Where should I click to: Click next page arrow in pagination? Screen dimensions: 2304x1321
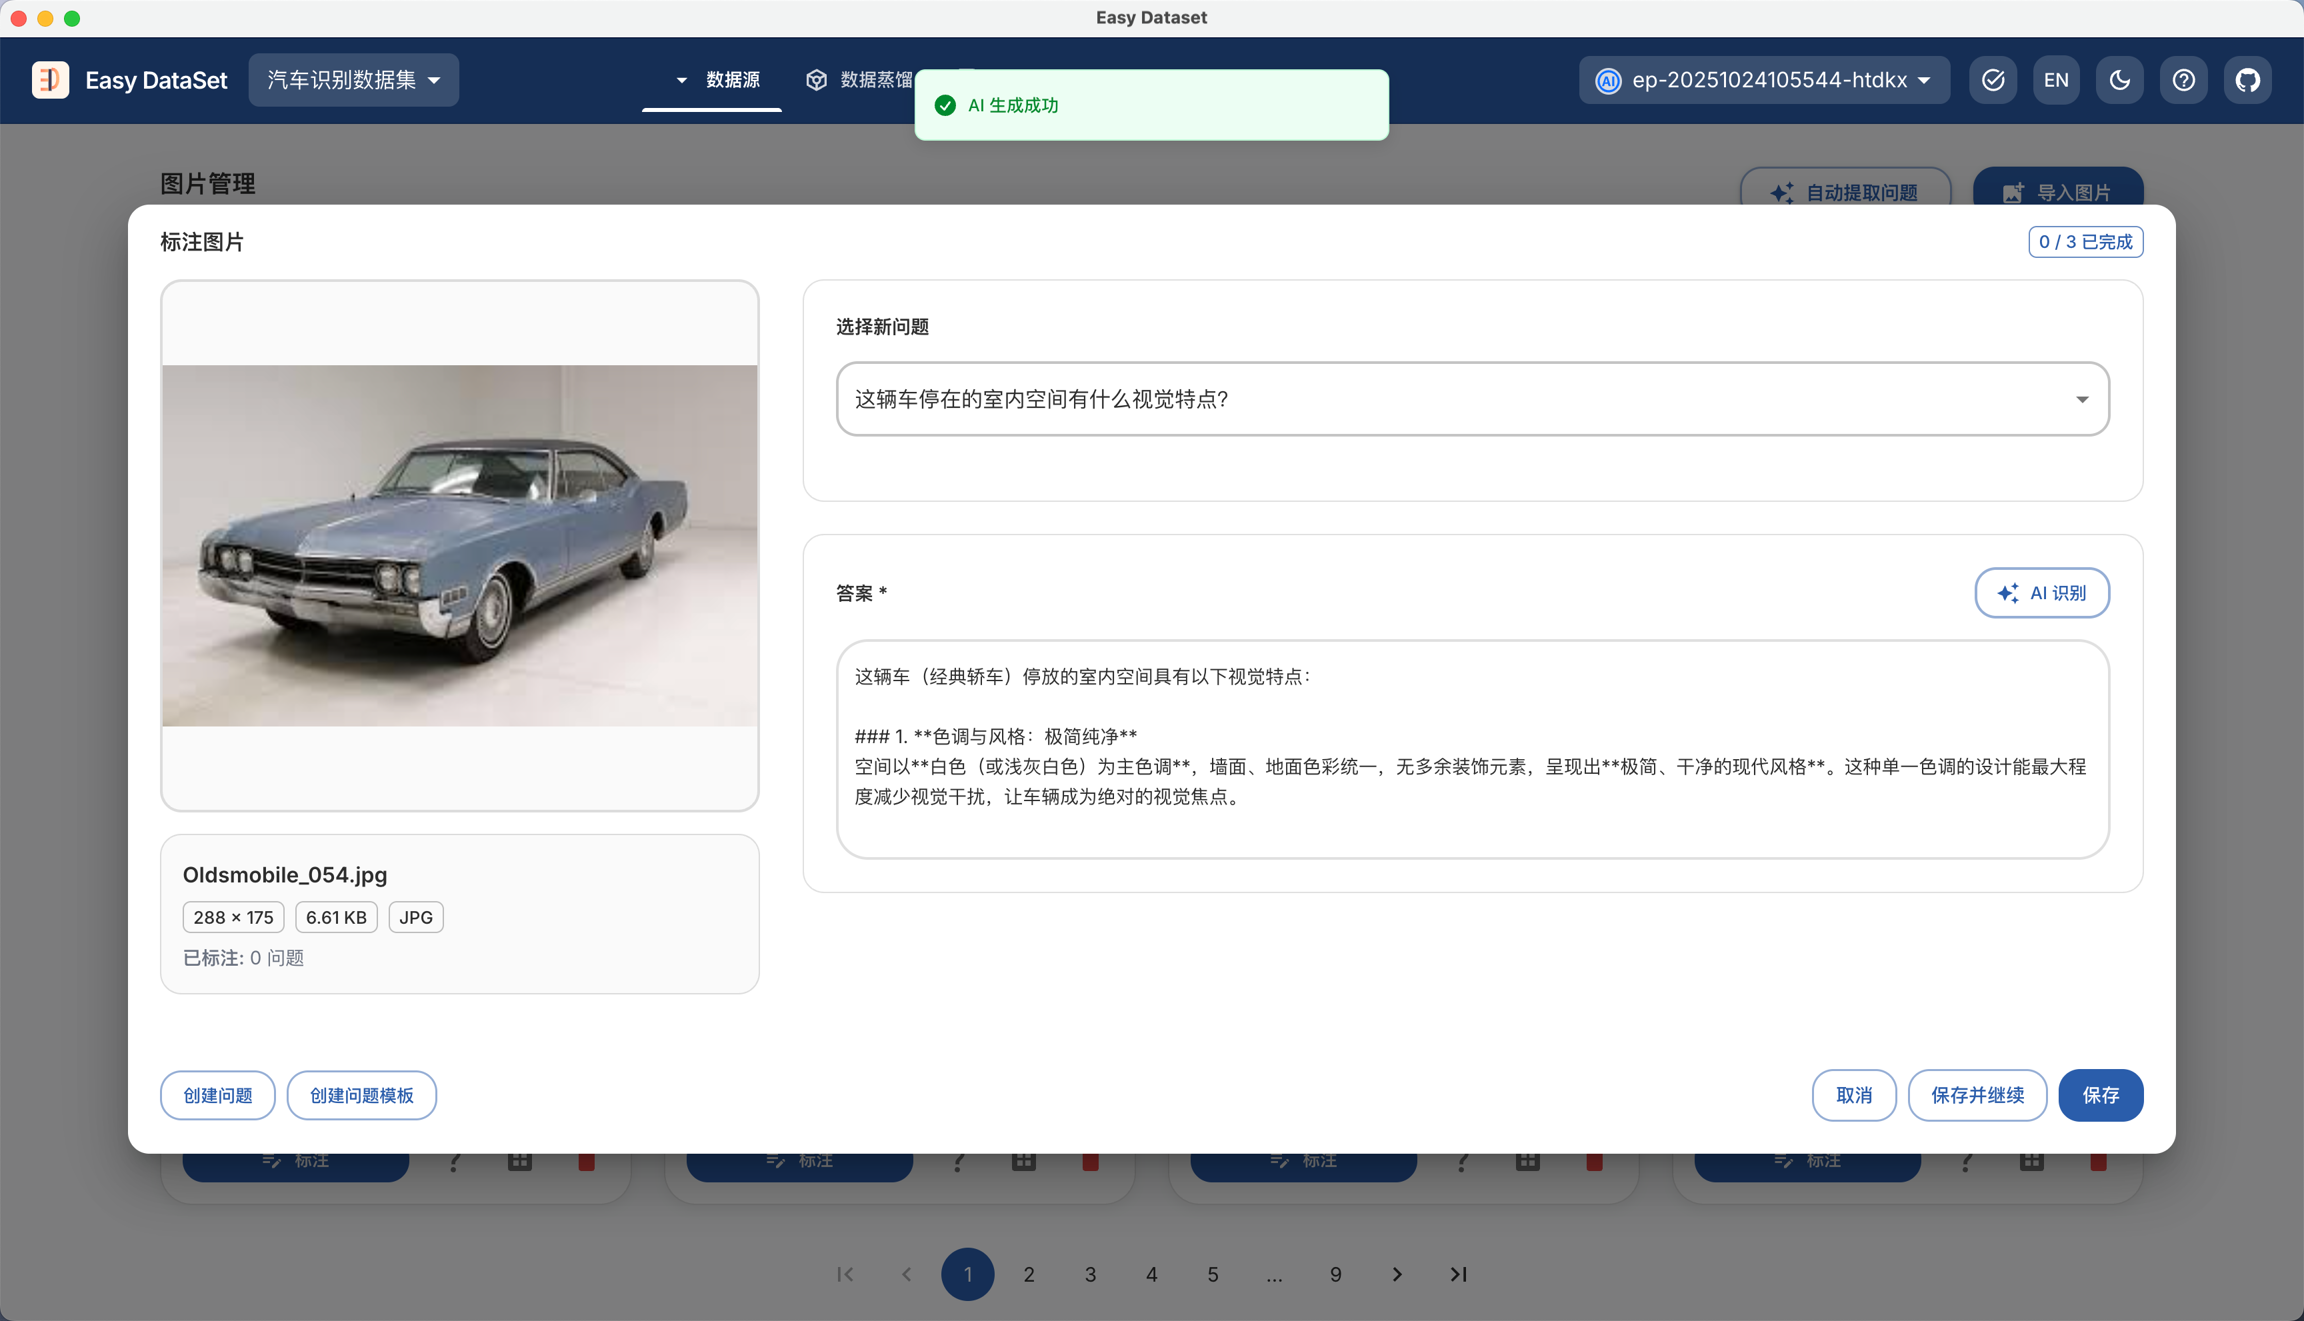click(x=1397, y=1274)
